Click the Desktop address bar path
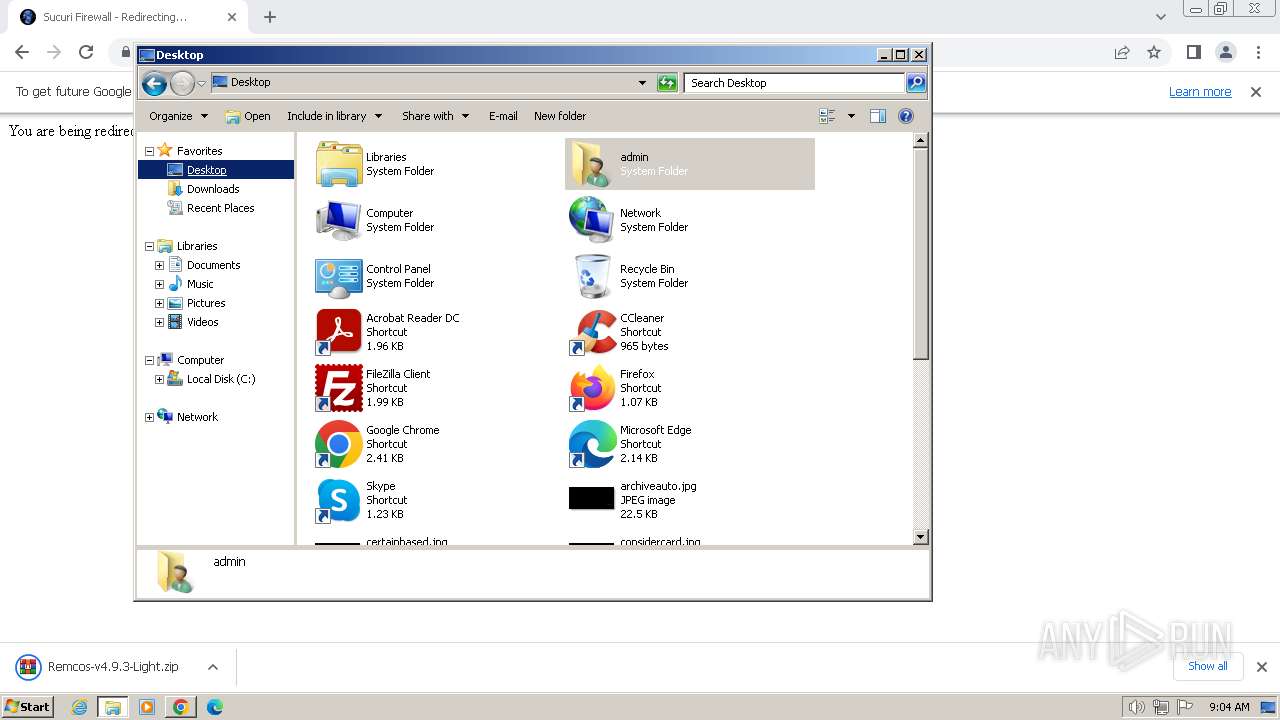The height and width of the screenshot is (720, 1280). (x=250, y=82)
